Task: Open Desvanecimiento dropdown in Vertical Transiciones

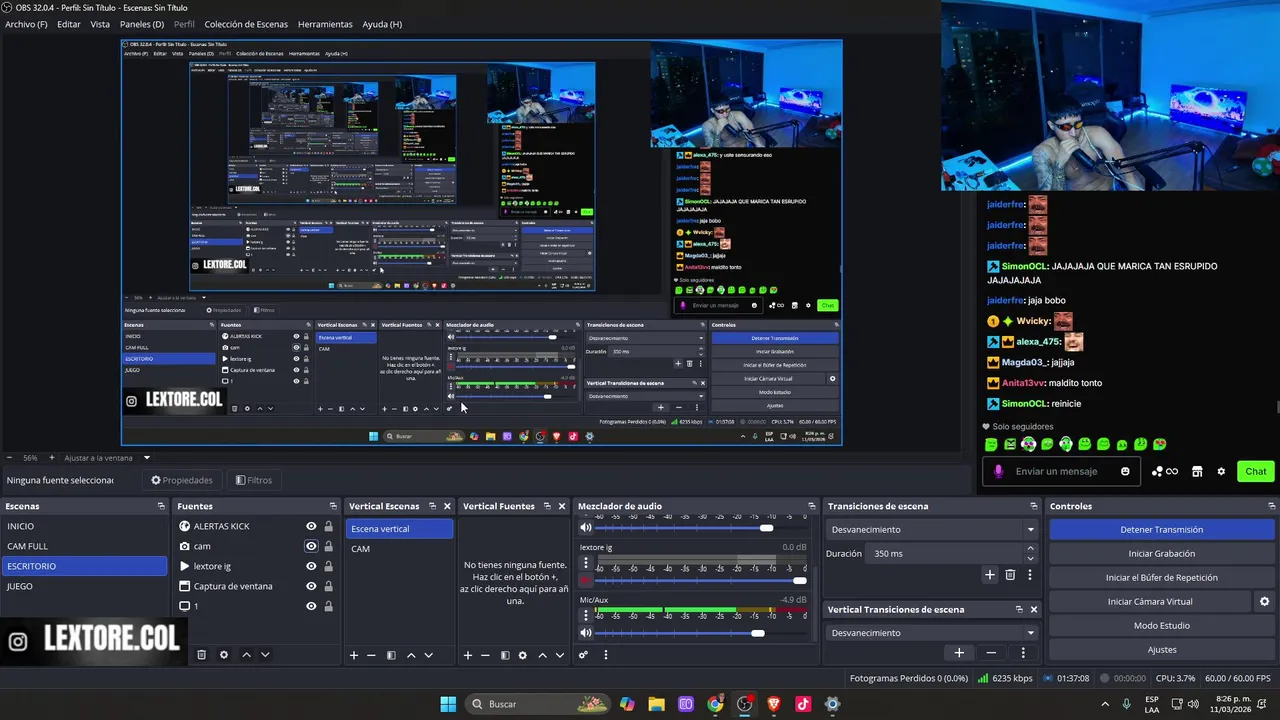Action: click(x=932, y=633)
